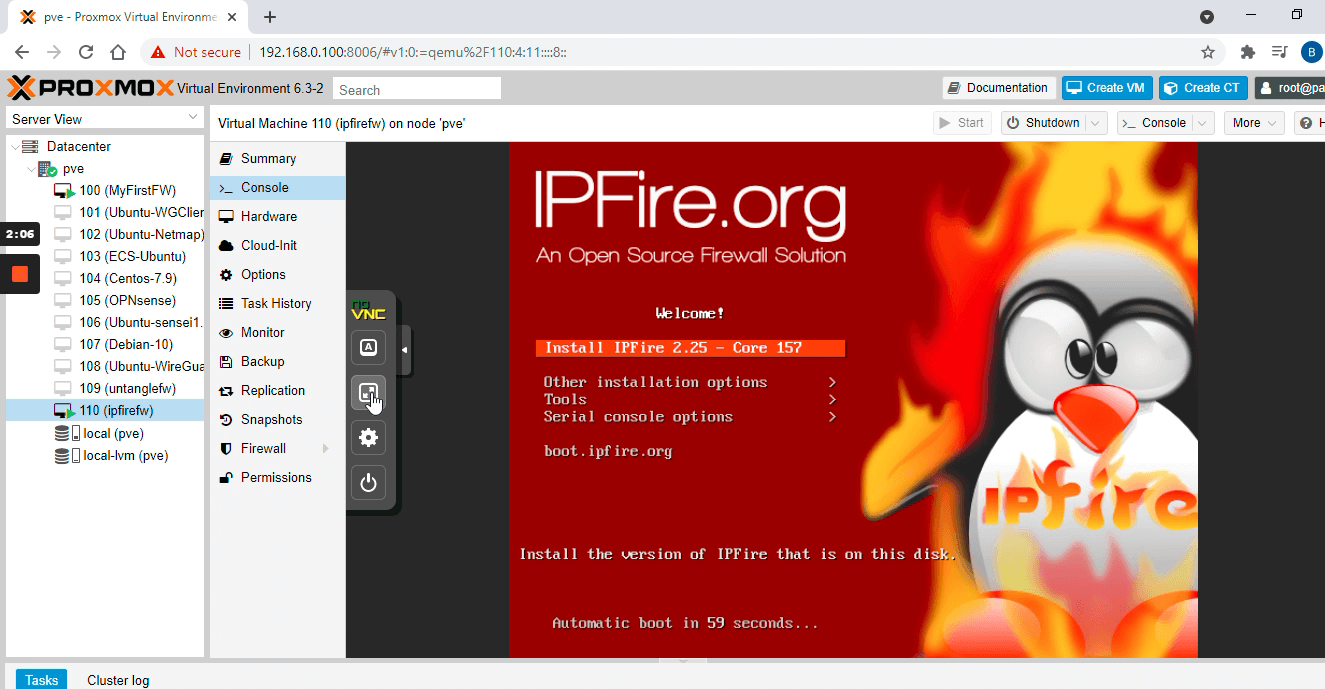Click the noVNC fullscreen icon

coord(368,392)
